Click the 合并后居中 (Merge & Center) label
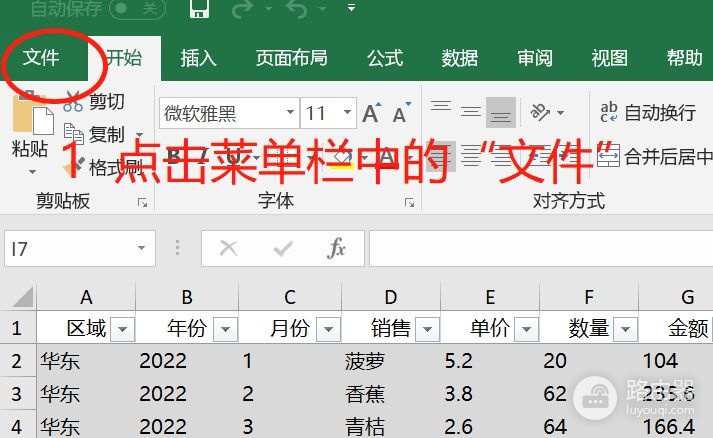Viewport: 713px width, 438px height. [x=668, y=156]
